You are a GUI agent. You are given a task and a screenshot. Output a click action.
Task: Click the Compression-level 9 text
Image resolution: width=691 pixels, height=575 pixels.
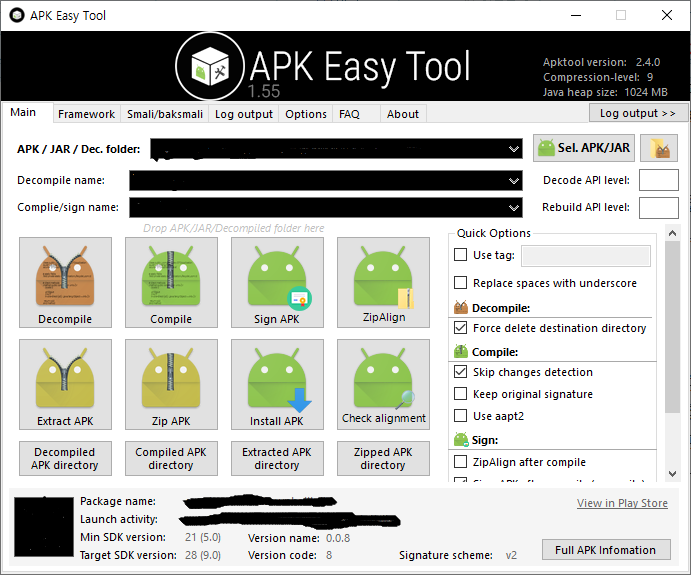[598, 77]
